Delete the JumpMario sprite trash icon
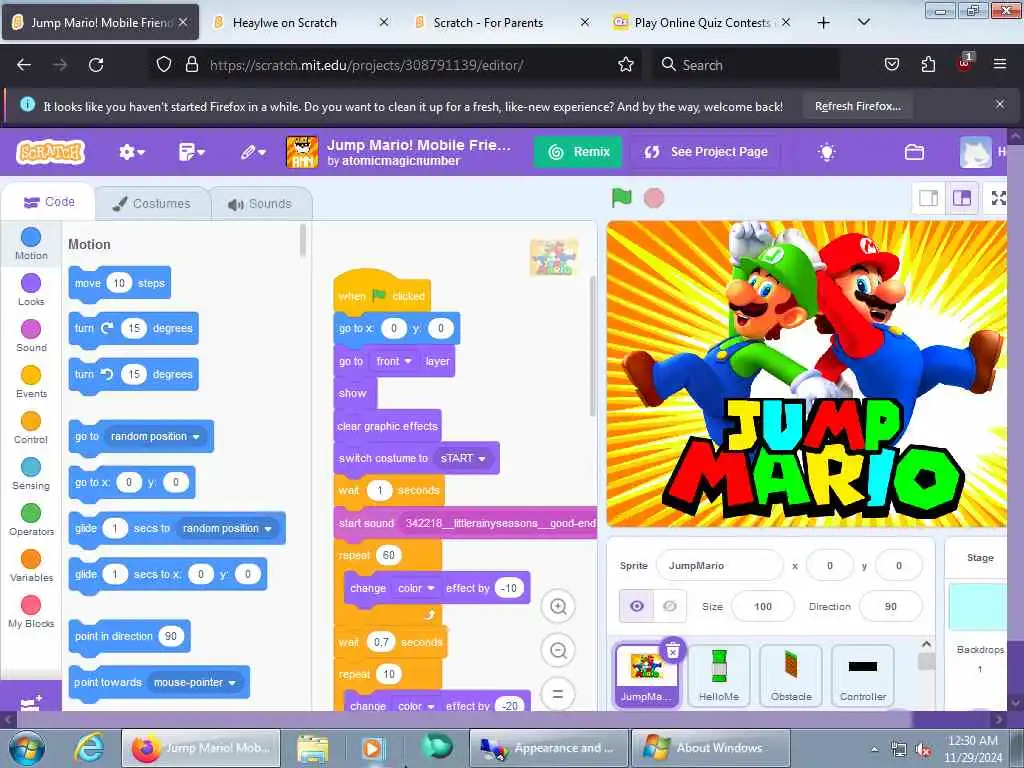 673,649
